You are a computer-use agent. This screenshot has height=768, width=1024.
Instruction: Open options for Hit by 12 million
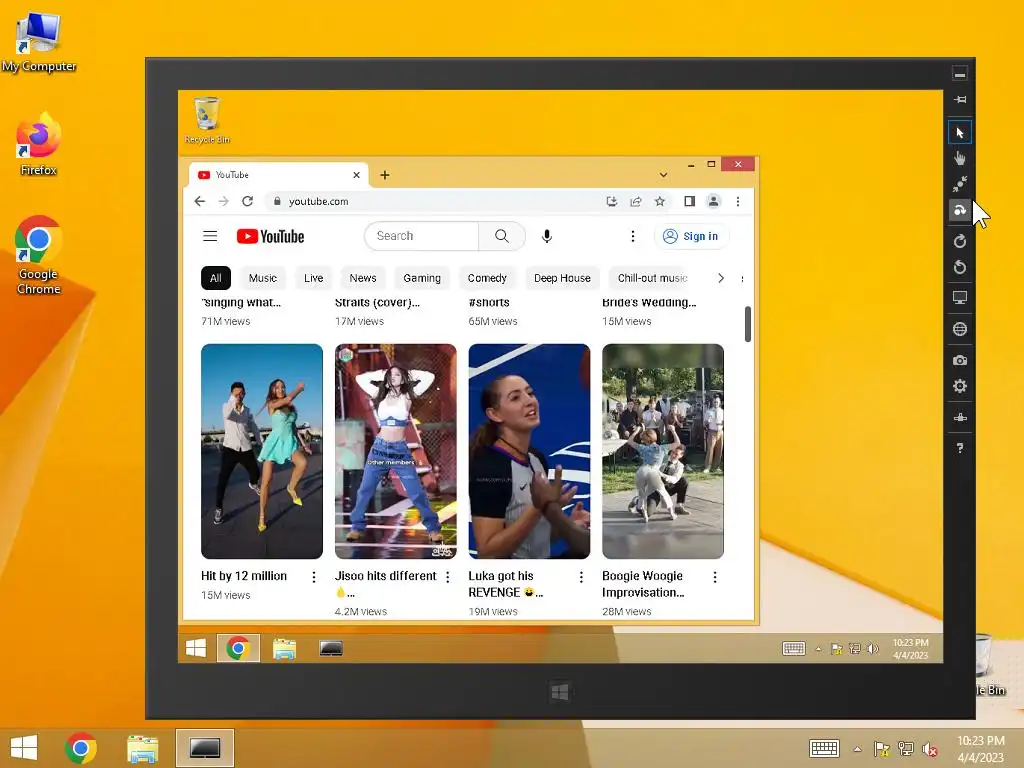(x=313, y=577)
